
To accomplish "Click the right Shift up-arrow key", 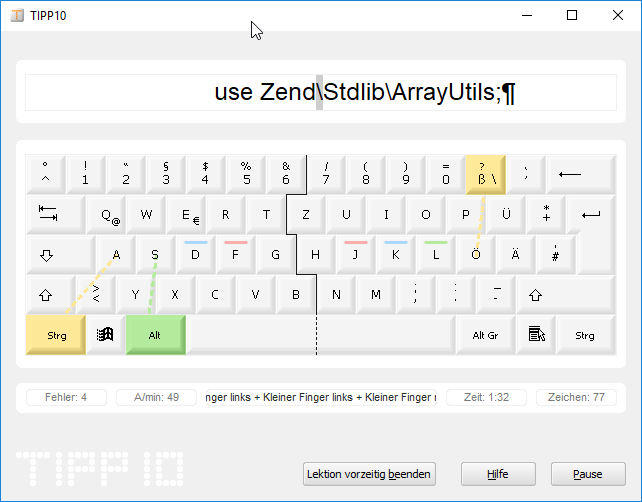I will 566,295.
